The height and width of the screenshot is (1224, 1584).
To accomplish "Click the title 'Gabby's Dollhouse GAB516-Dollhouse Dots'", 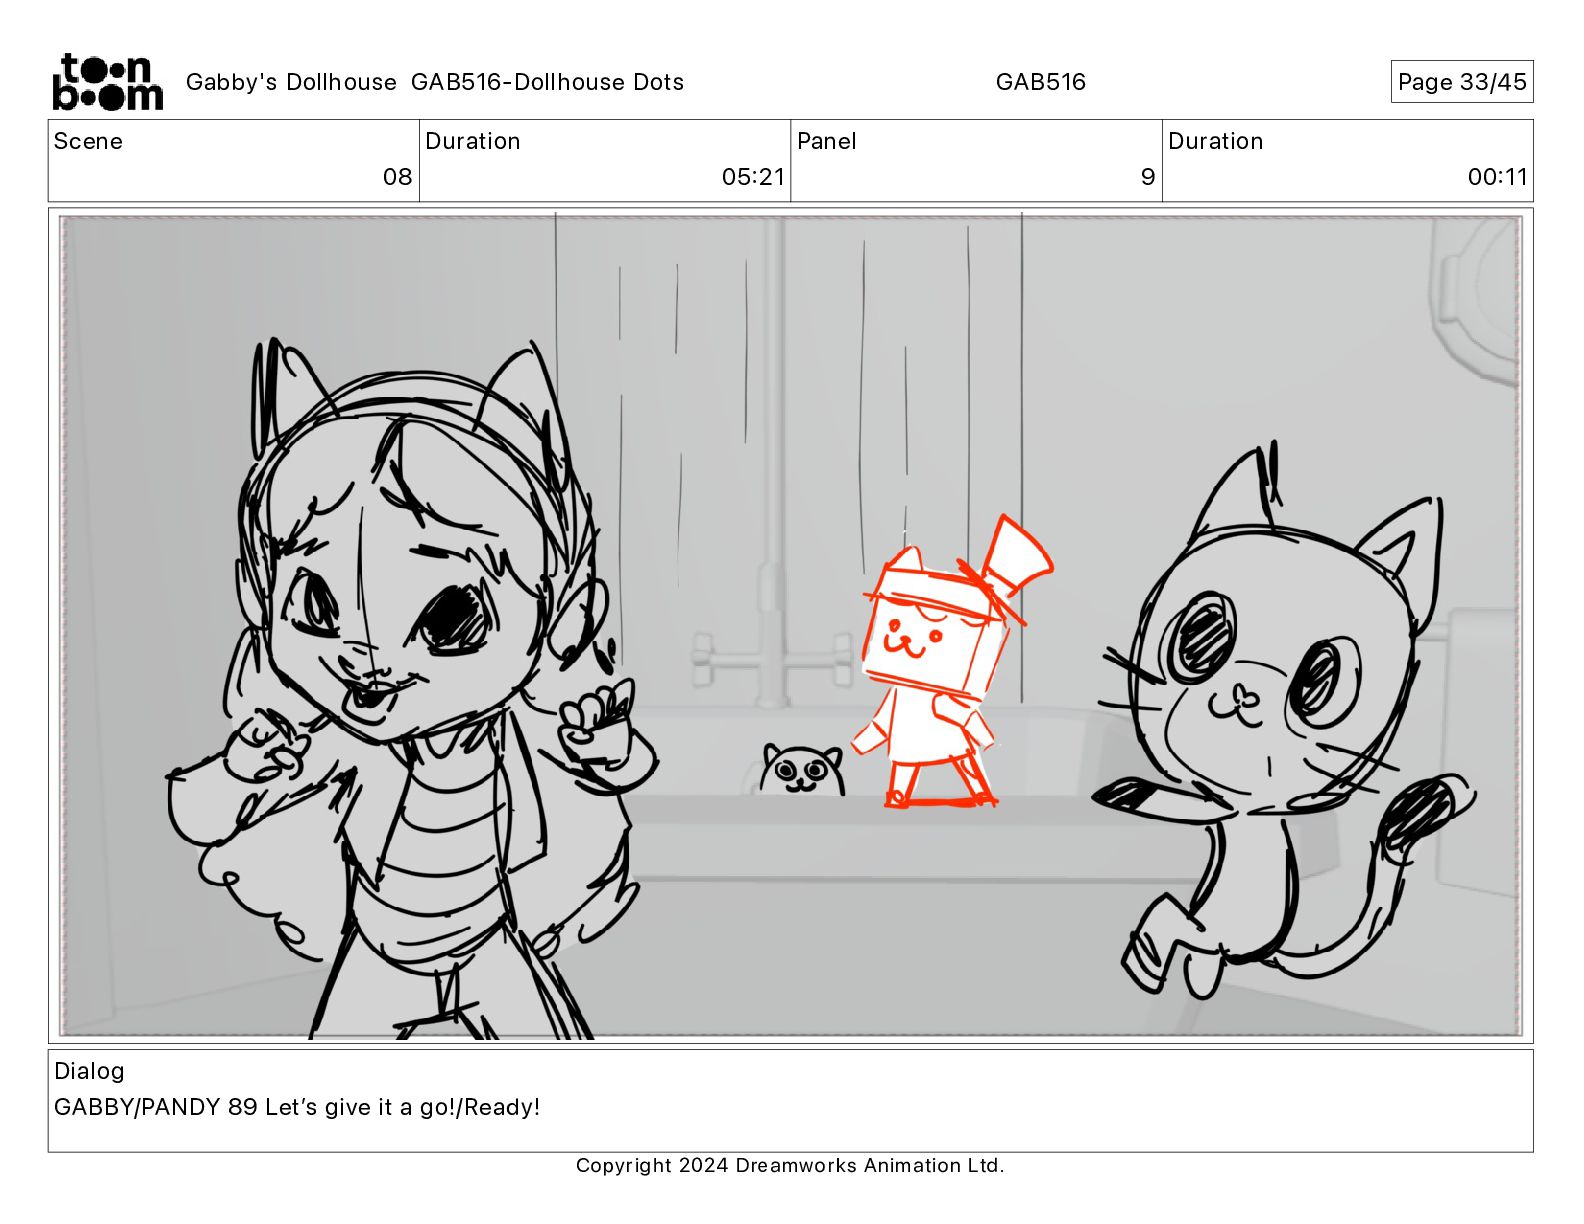I will point(435,82).
